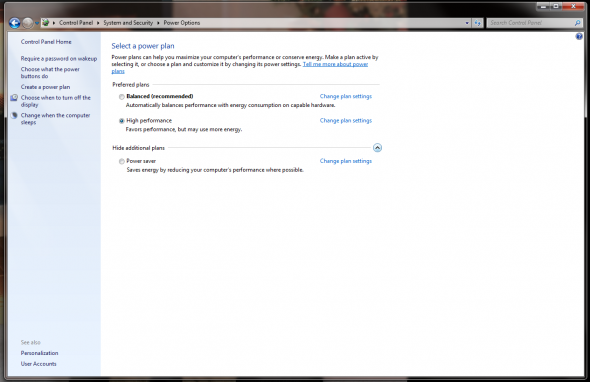
Task: Click the Control Panel icon in address bar
Action: pos(46,23)
